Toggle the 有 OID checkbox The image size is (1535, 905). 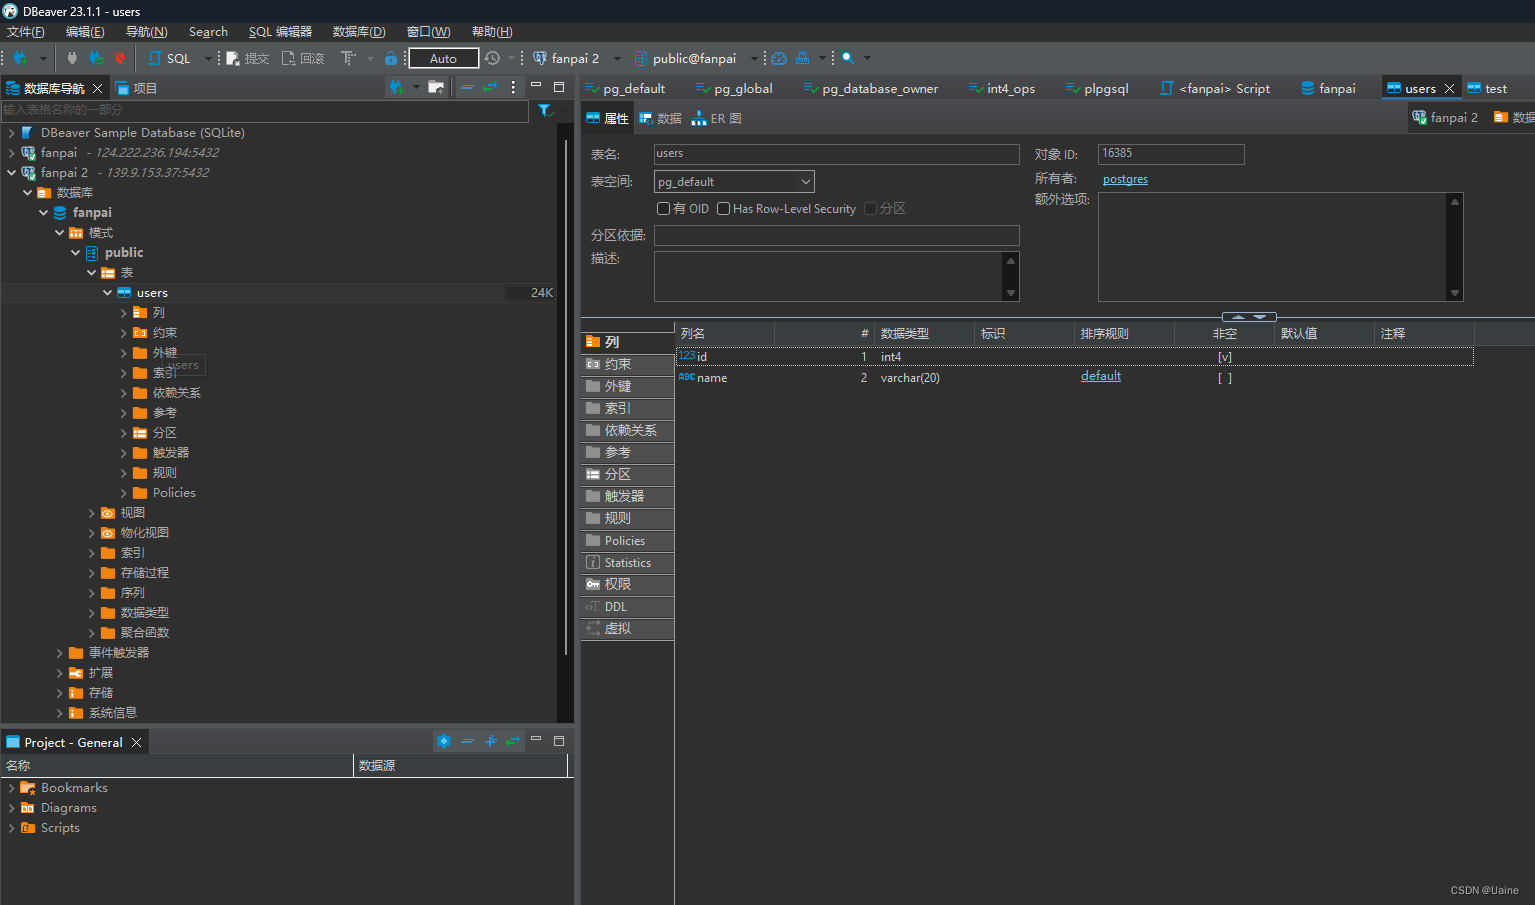pos(663,208)
